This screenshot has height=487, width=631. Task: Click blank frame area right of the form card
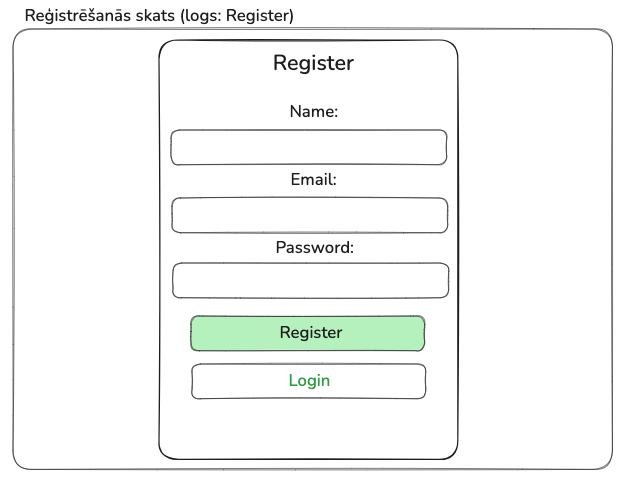click(x=535, y=250)
